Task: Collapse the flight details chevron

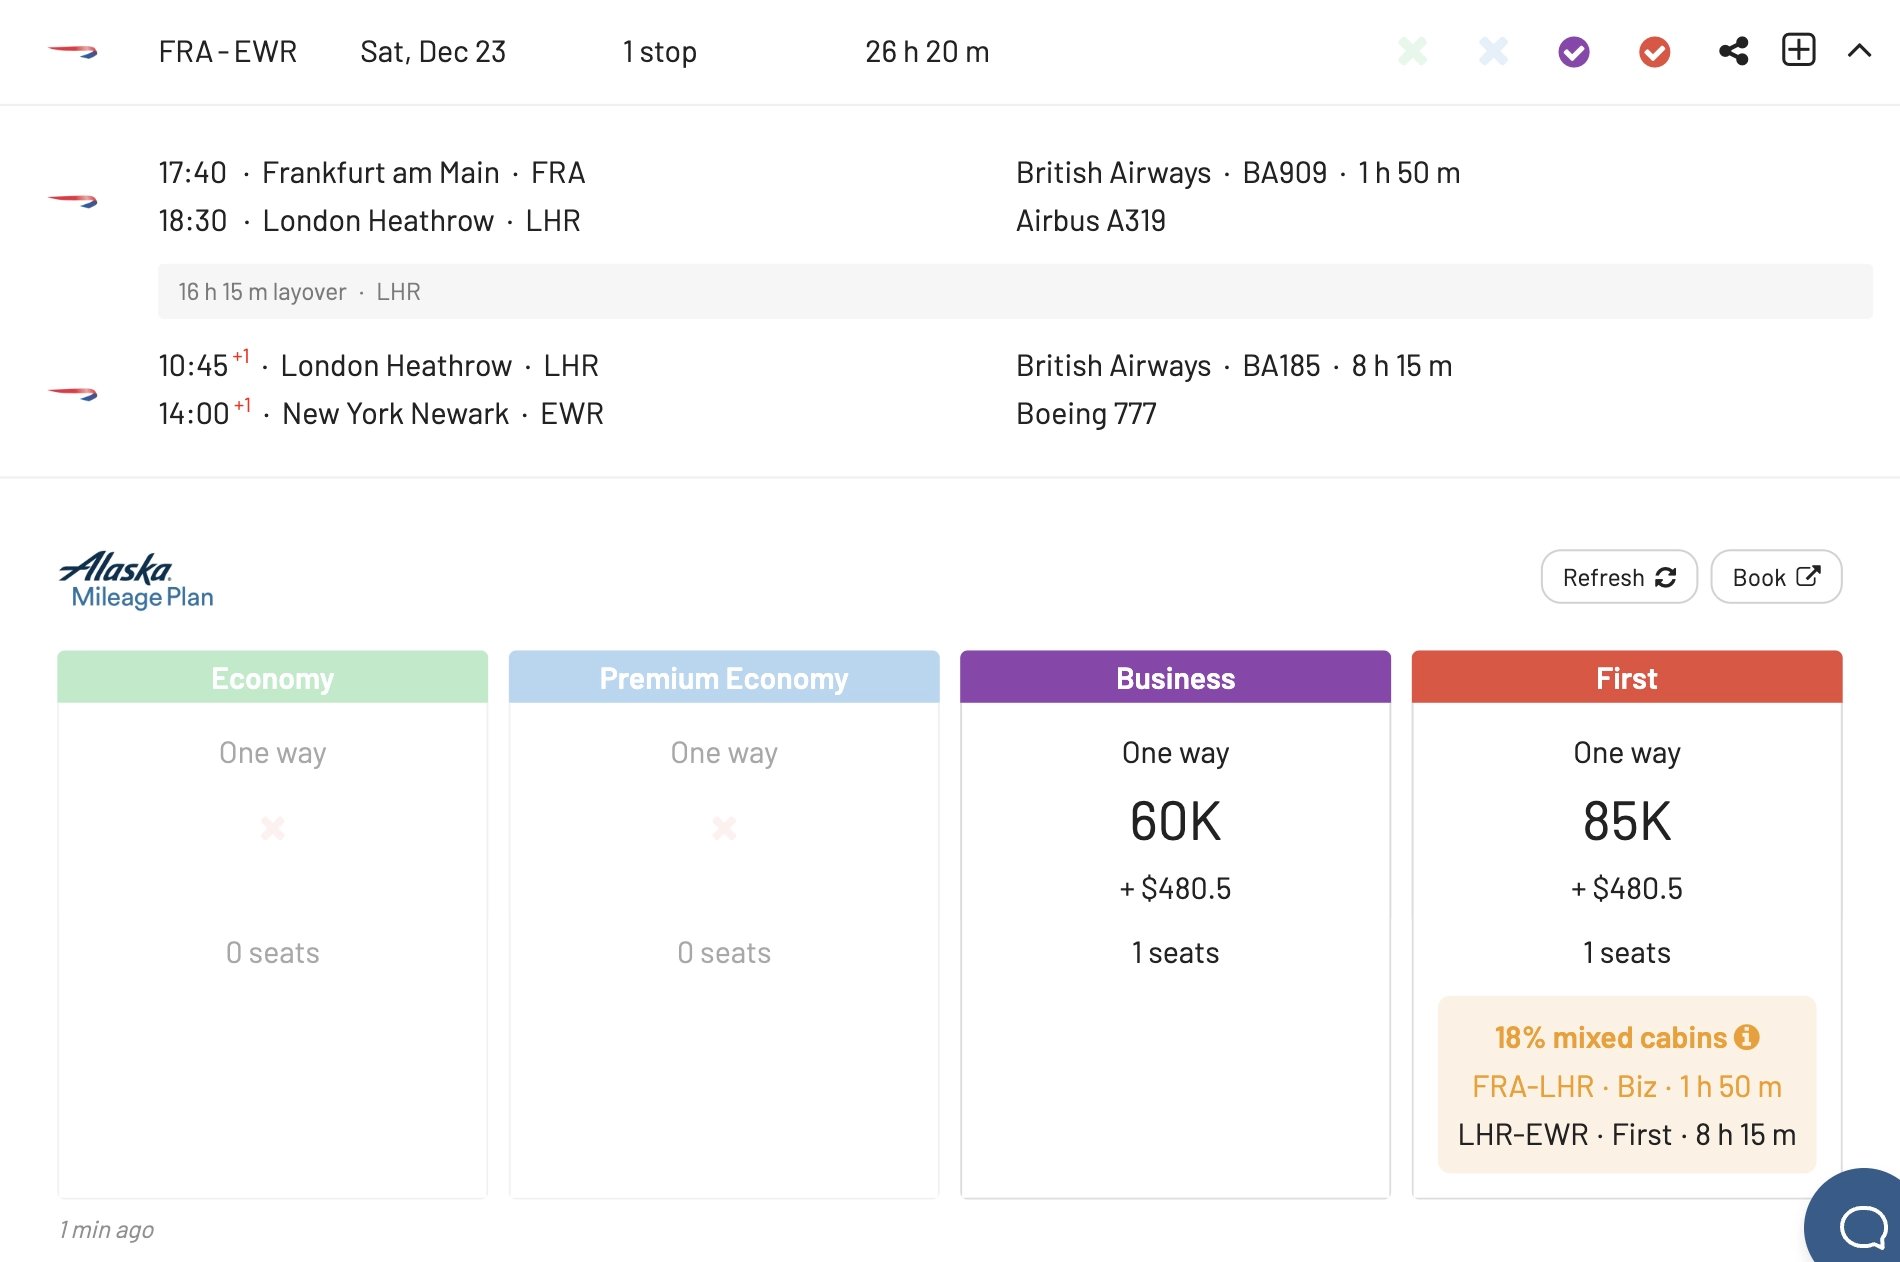Action: 1859,51
